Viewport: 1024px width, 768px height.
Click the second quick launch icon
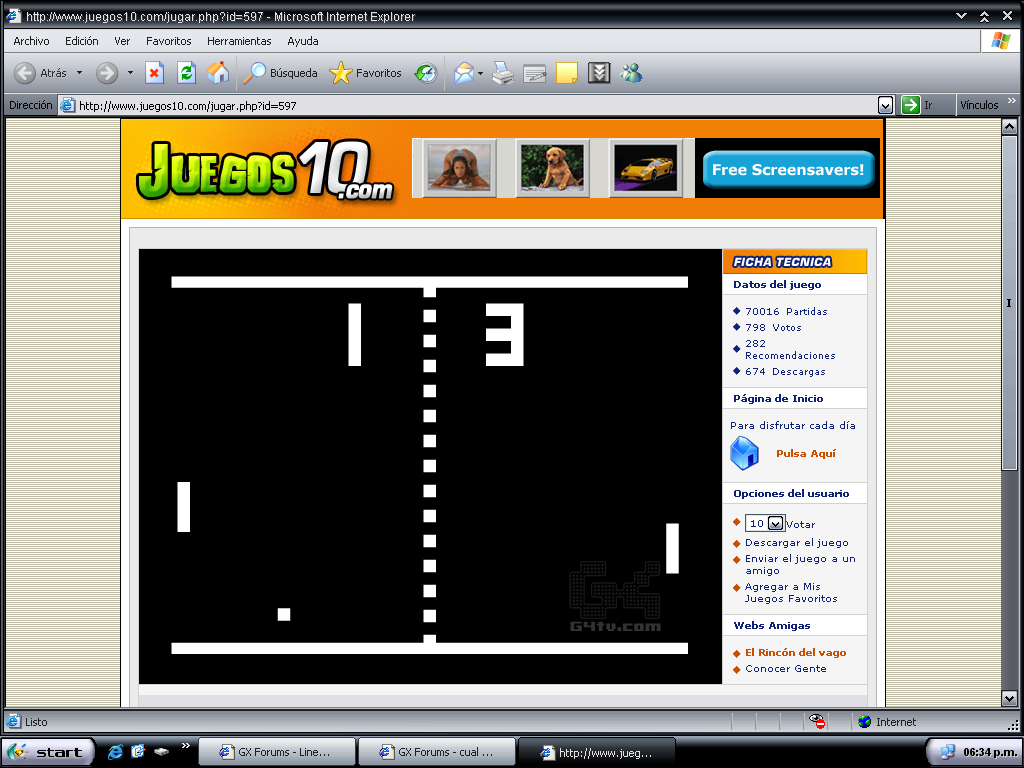coord(138,752)
